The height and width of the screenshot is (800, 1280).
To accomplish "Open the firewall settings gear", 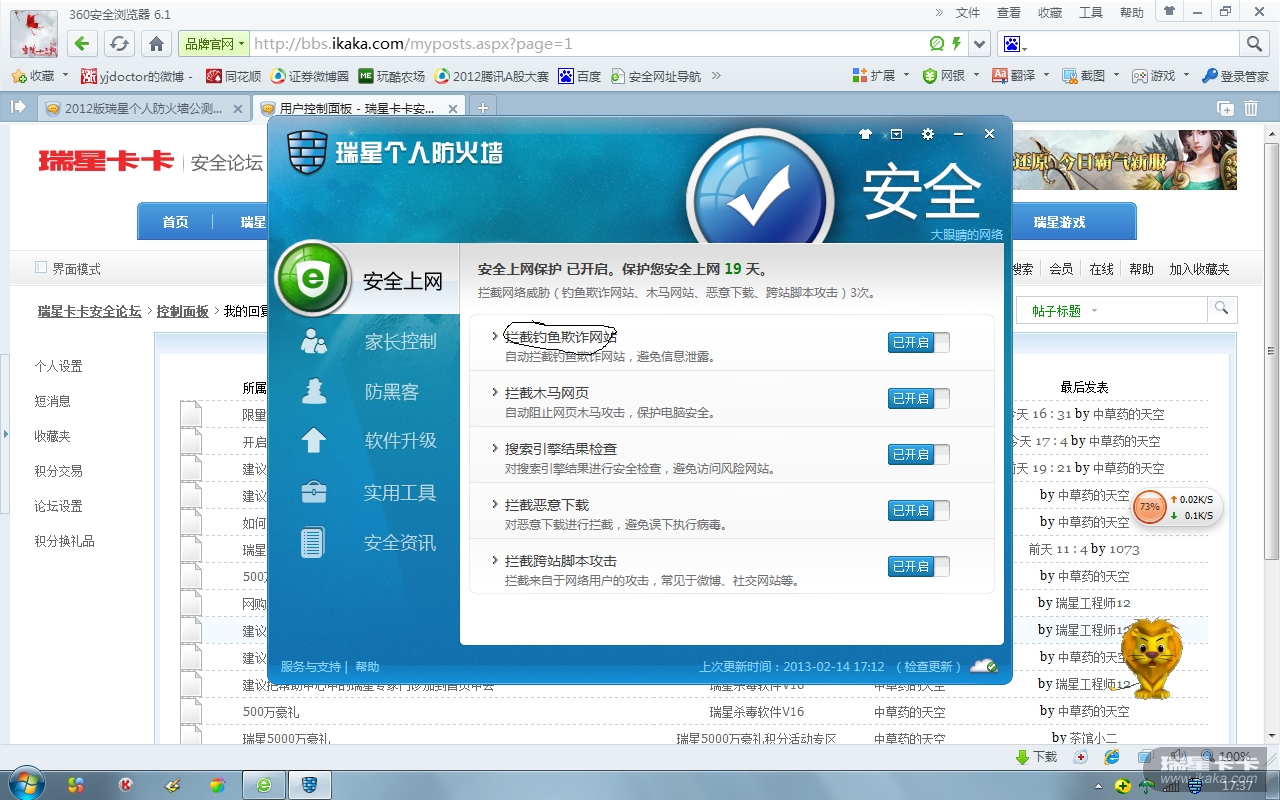I will (x=928, y=134).
